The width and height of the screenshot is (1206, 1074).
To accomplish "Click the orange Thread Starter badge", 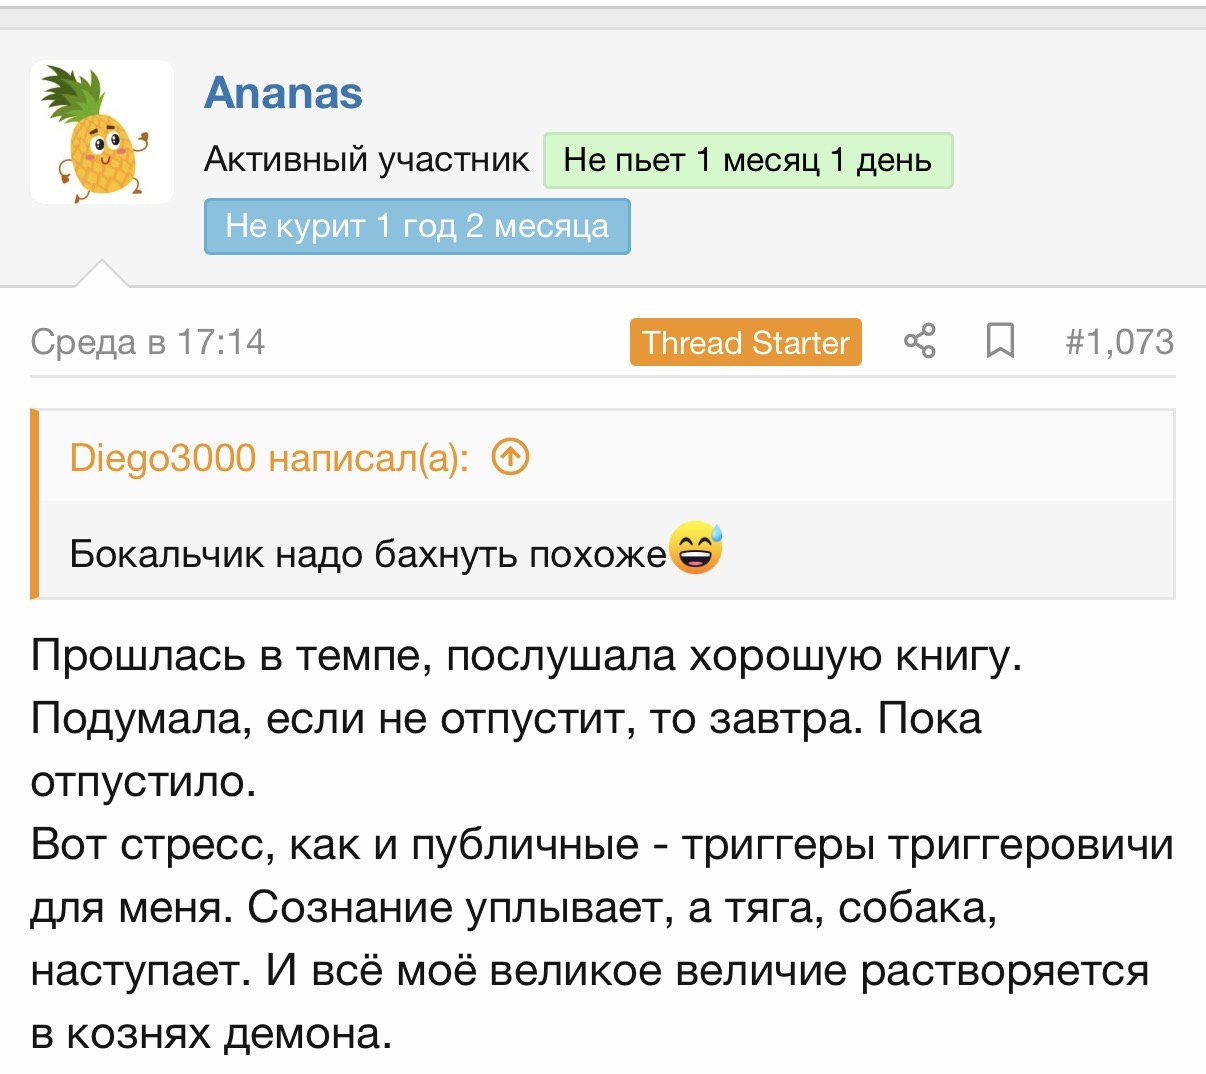I will coord(745,342).
